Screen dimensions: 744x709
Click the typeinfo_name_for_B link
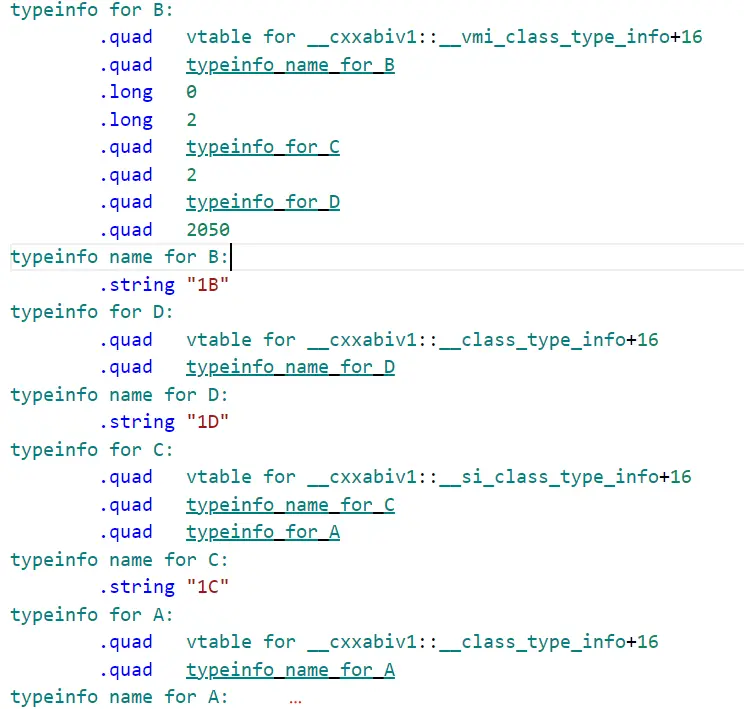click(290, 65)
